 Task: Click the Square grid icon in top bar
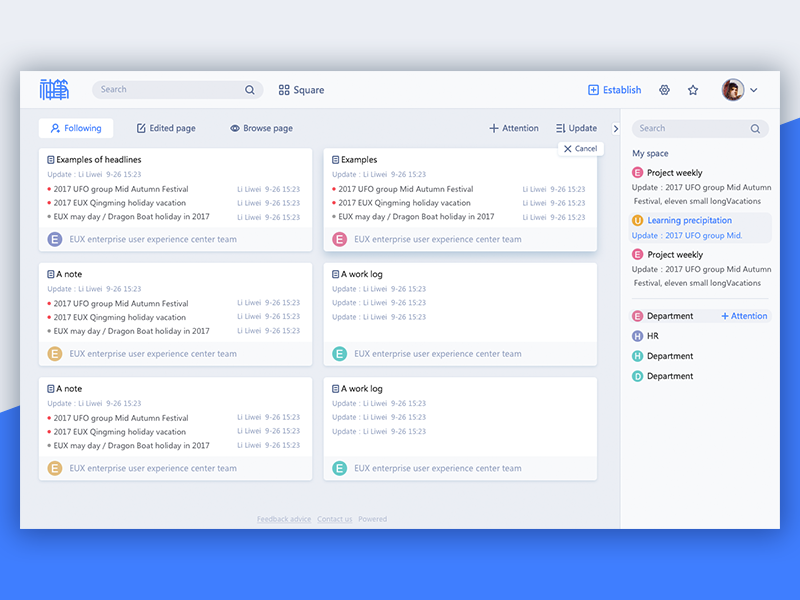coord(284,89)
